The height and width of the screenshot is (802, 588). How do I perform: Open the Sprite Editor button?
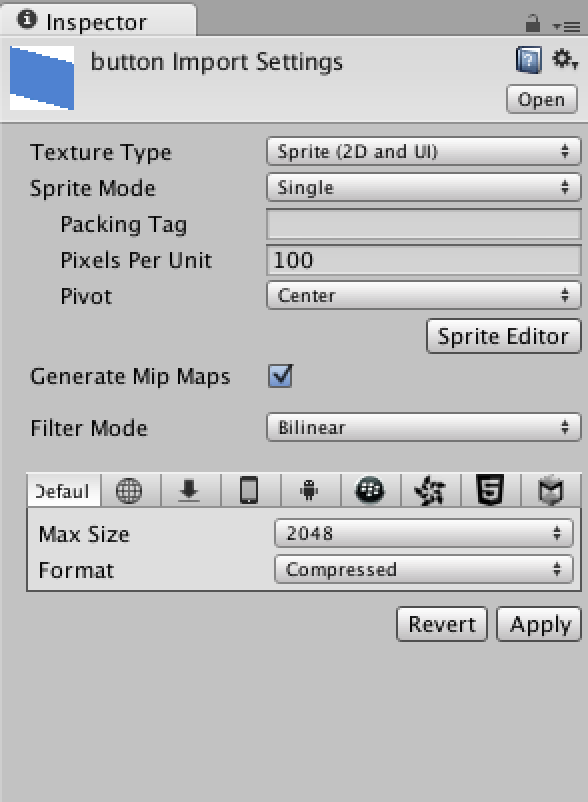pyautogui.click(x=504, y=336)
